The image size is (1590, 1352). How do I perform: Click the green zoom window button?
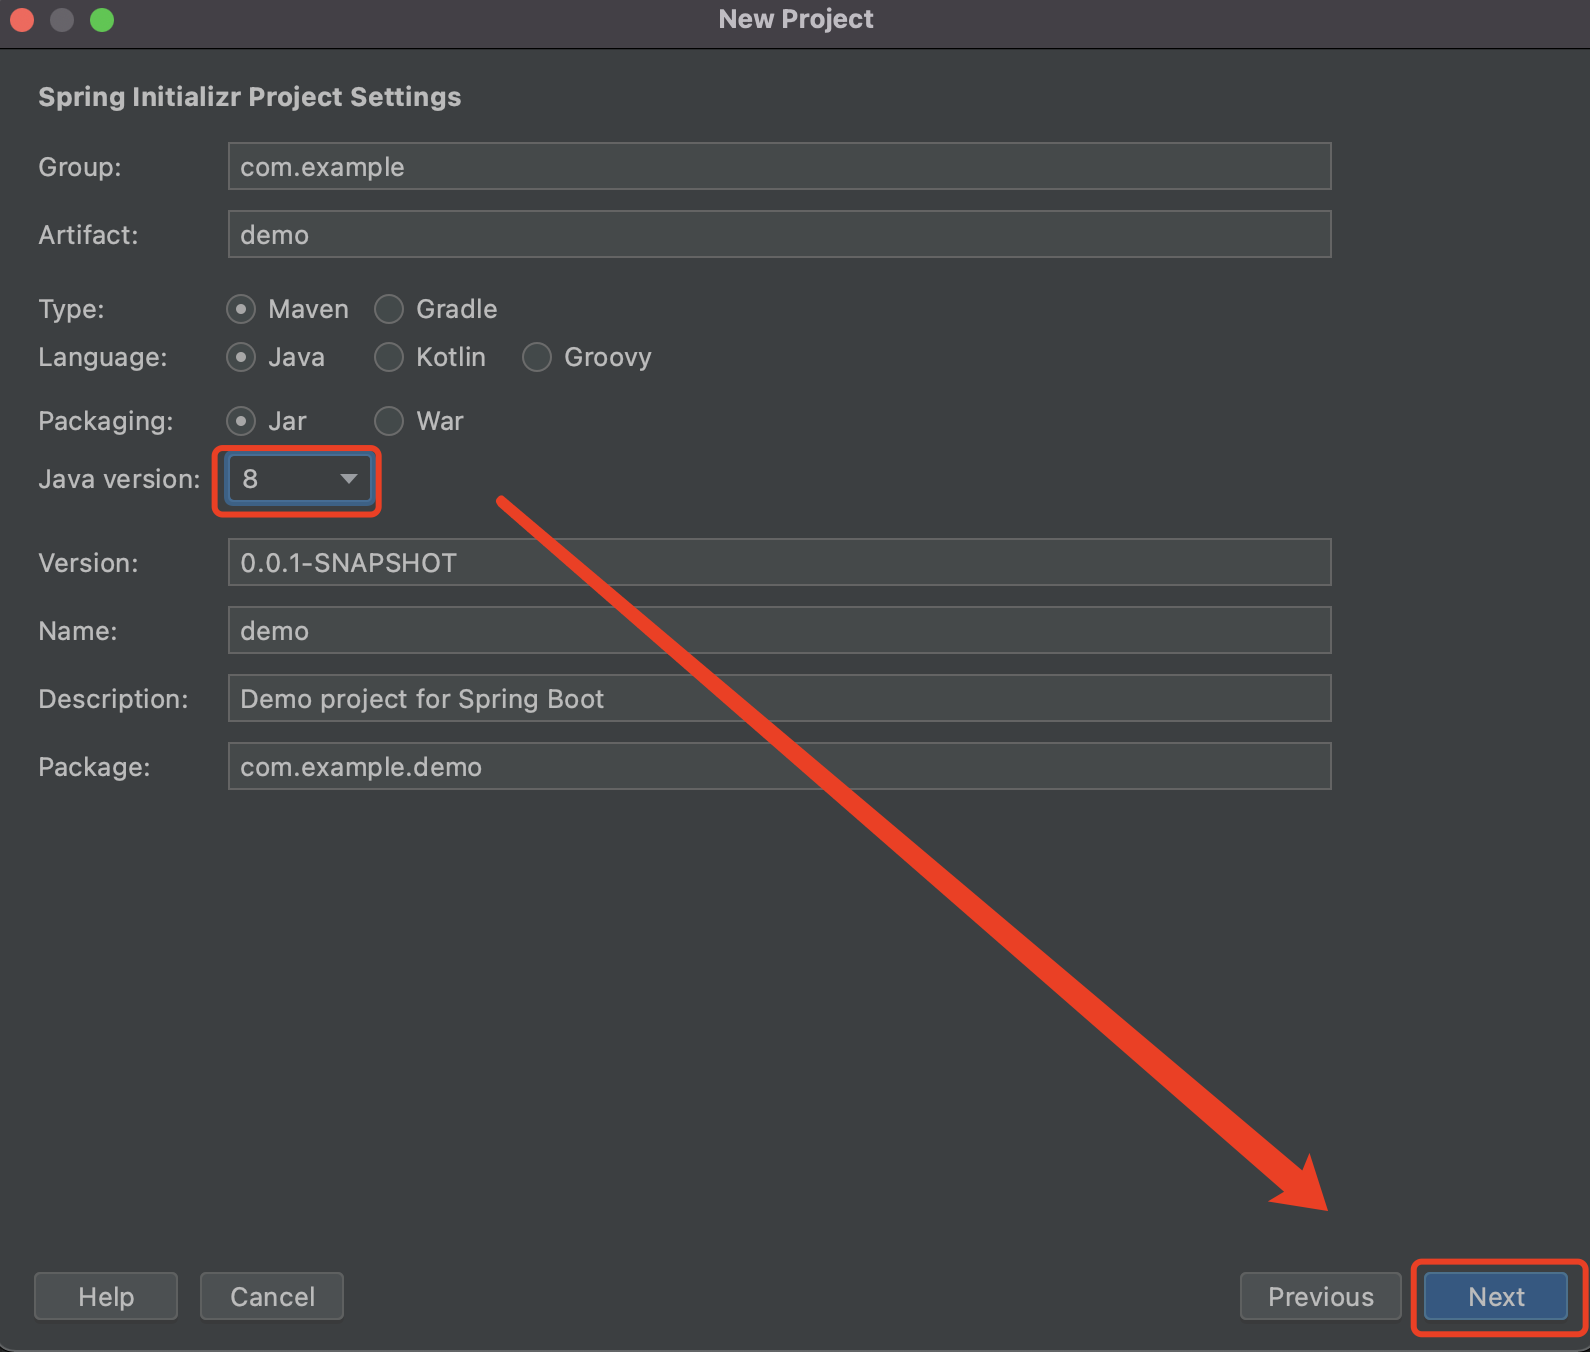pos(102,20)
